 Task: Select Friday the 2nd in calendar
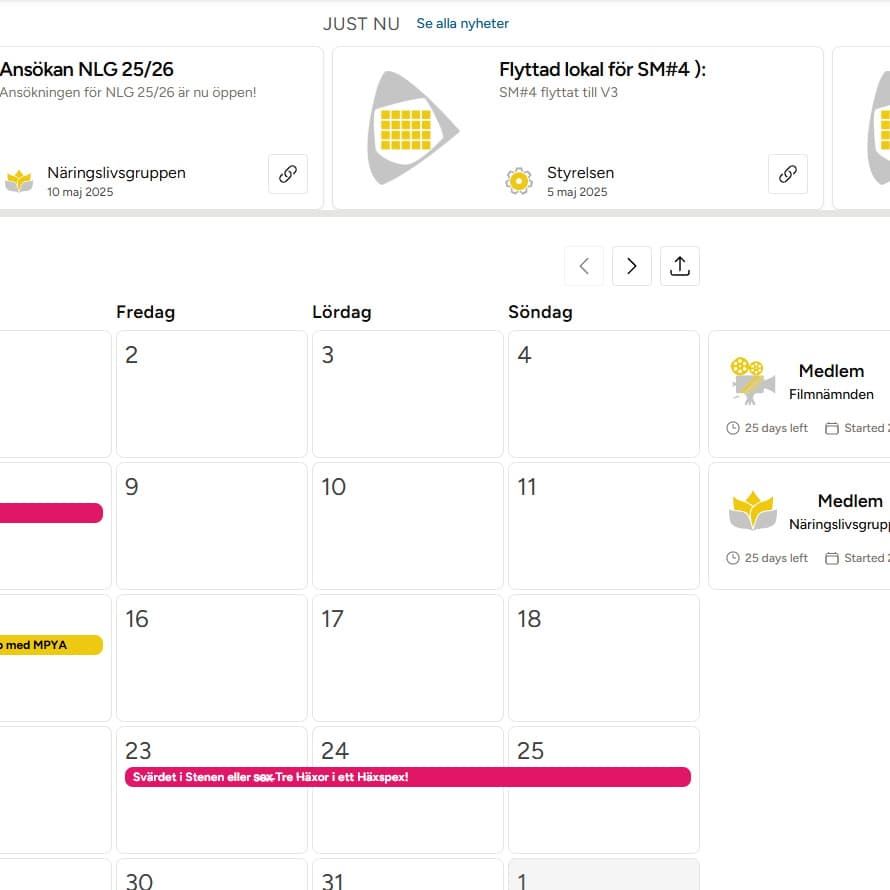click(x=211, y=394)
